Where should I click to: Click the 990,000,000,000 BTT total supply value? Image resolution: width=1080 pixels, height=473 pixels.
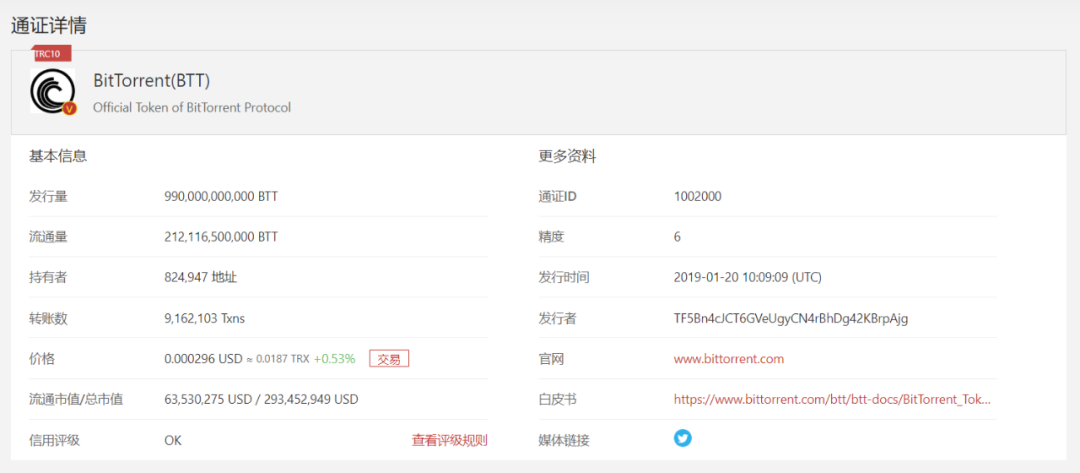[x=221, y=196]
